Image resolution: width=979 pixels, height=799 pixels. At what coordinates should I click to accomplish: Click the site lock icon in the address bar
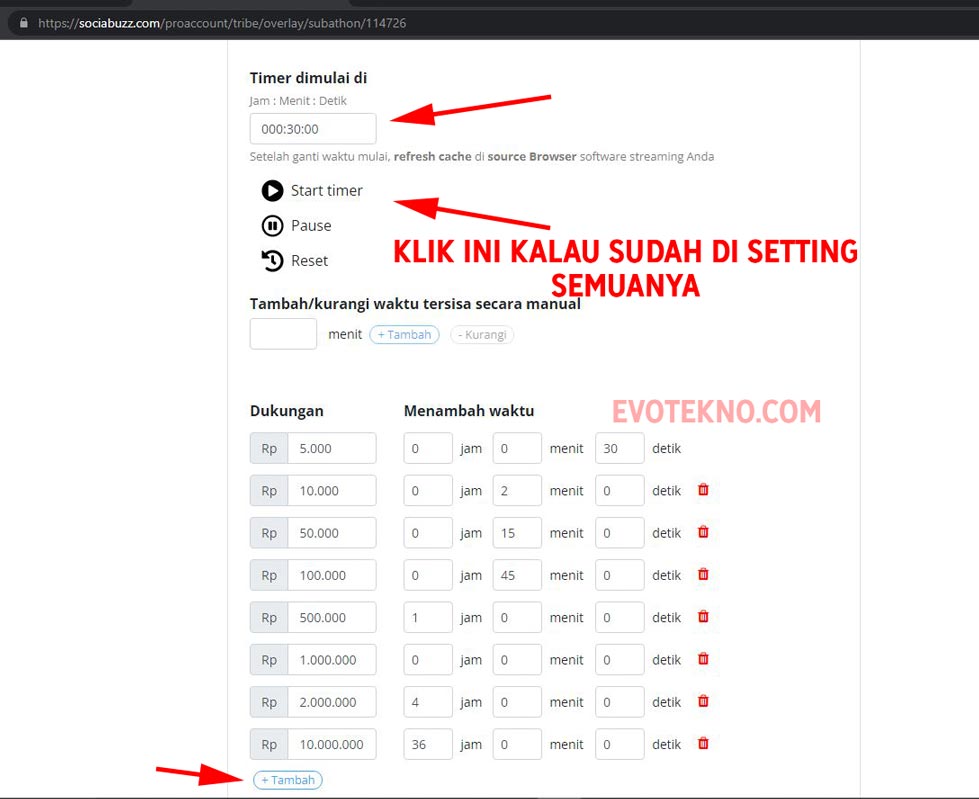click(24, 22)
